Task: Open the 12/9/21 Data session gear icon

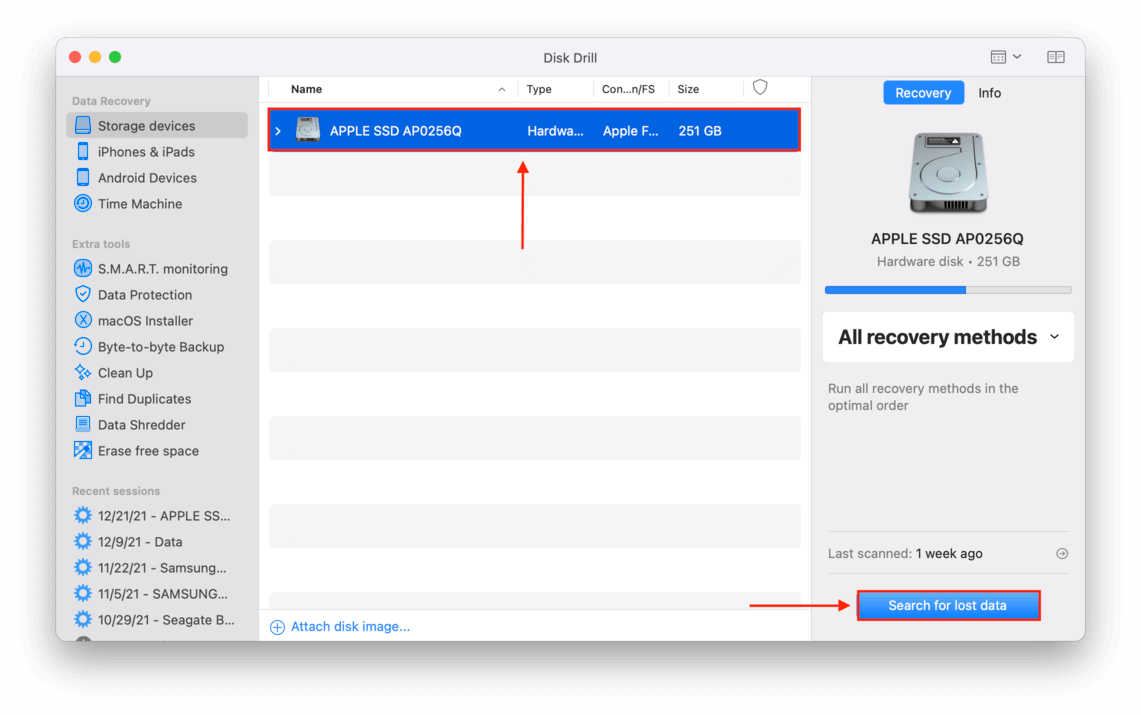Action: click(x=83, y=541)
